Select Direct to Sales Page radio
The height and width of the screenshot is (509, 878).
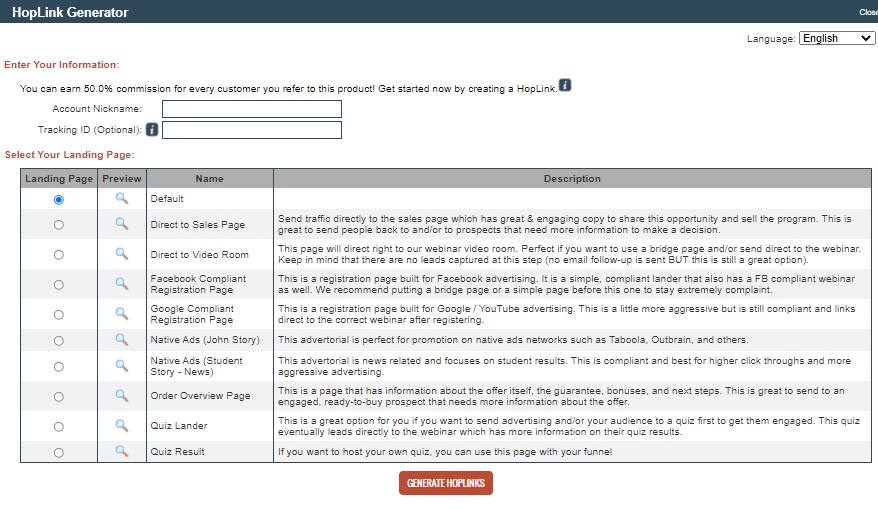click(x=59, y=225)
